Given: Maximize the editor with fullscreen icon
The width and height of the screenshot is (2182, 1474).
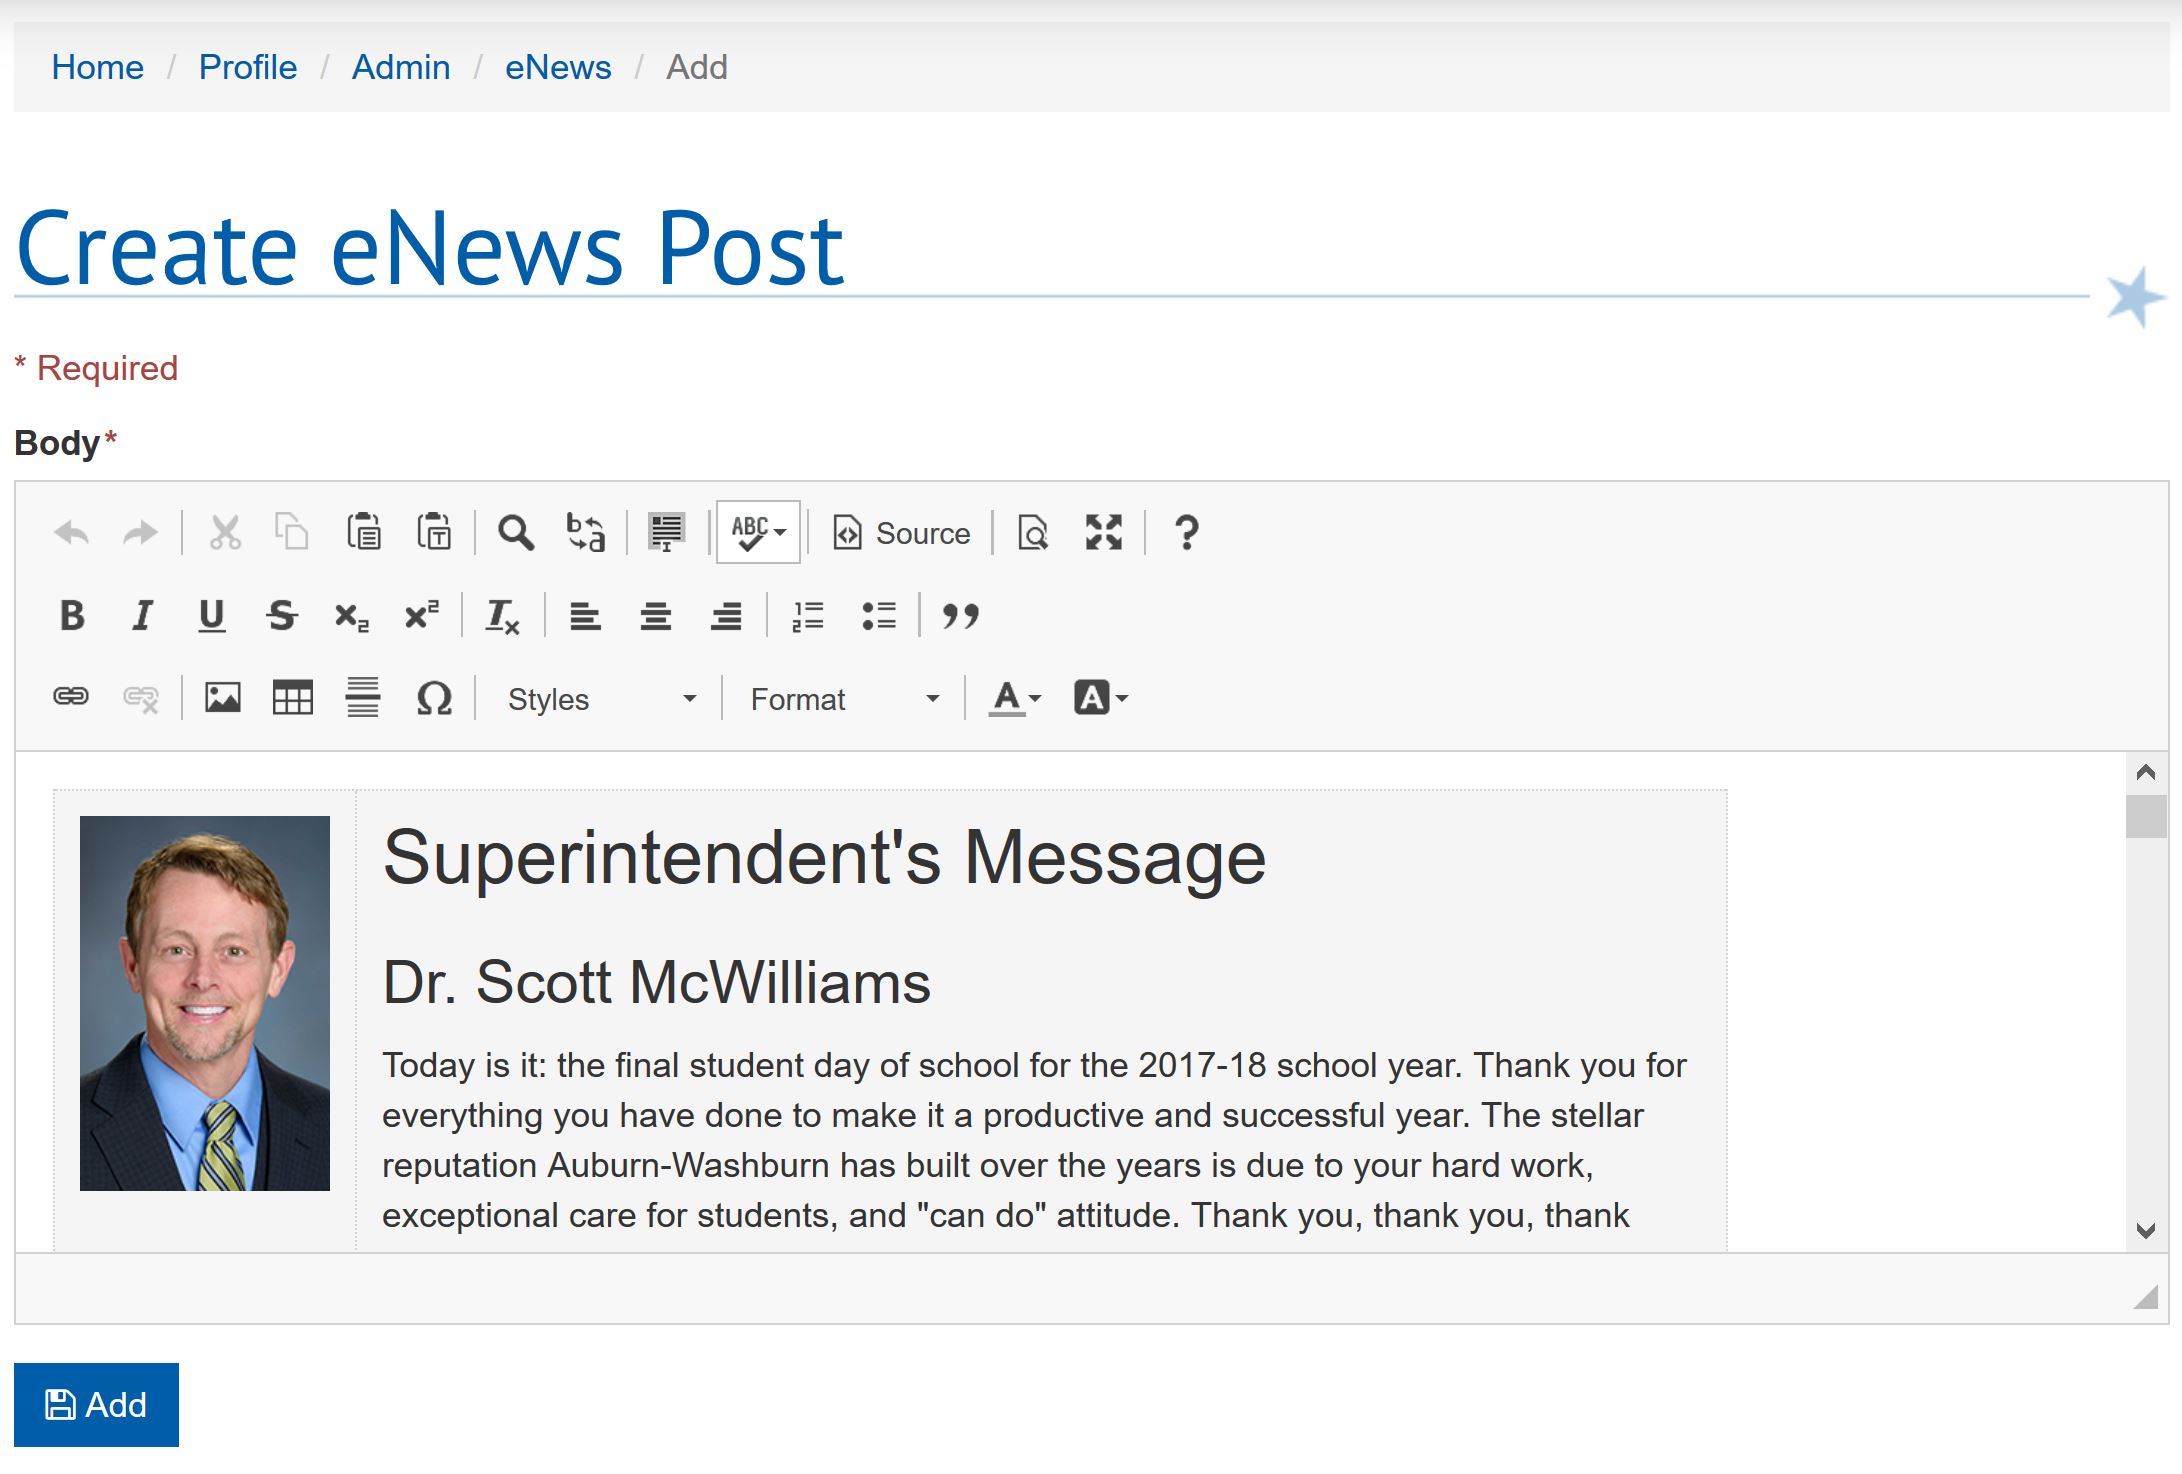Looking at the screenshot, I should point(1103,533).
